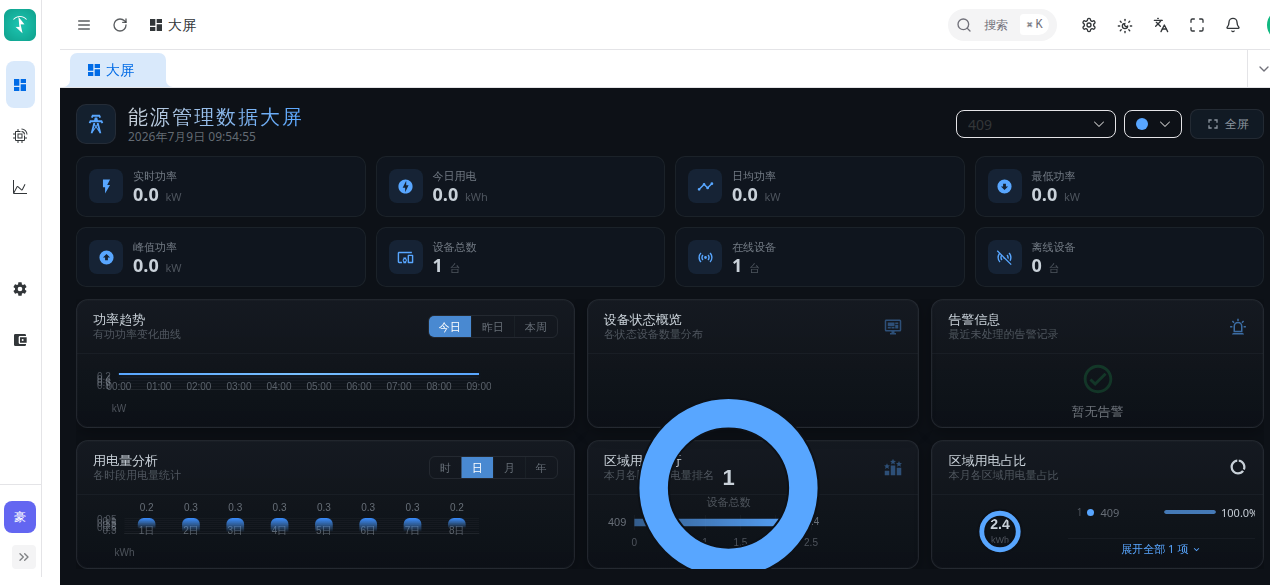
Task: Open the device chip sidebar icon
Action: [20, 136]
